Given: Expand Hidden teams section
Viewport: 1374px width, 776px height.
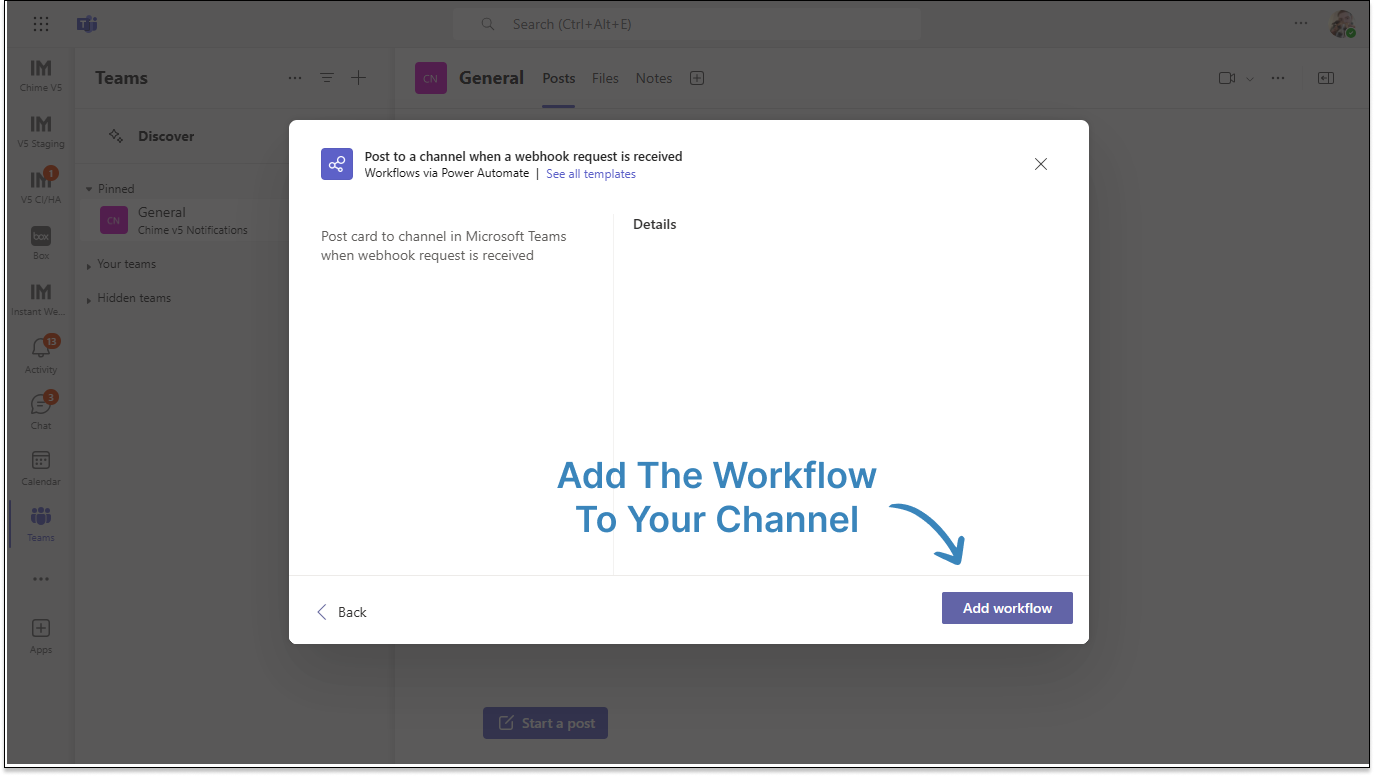Looking at the screenshot, I should coord(128,298).
